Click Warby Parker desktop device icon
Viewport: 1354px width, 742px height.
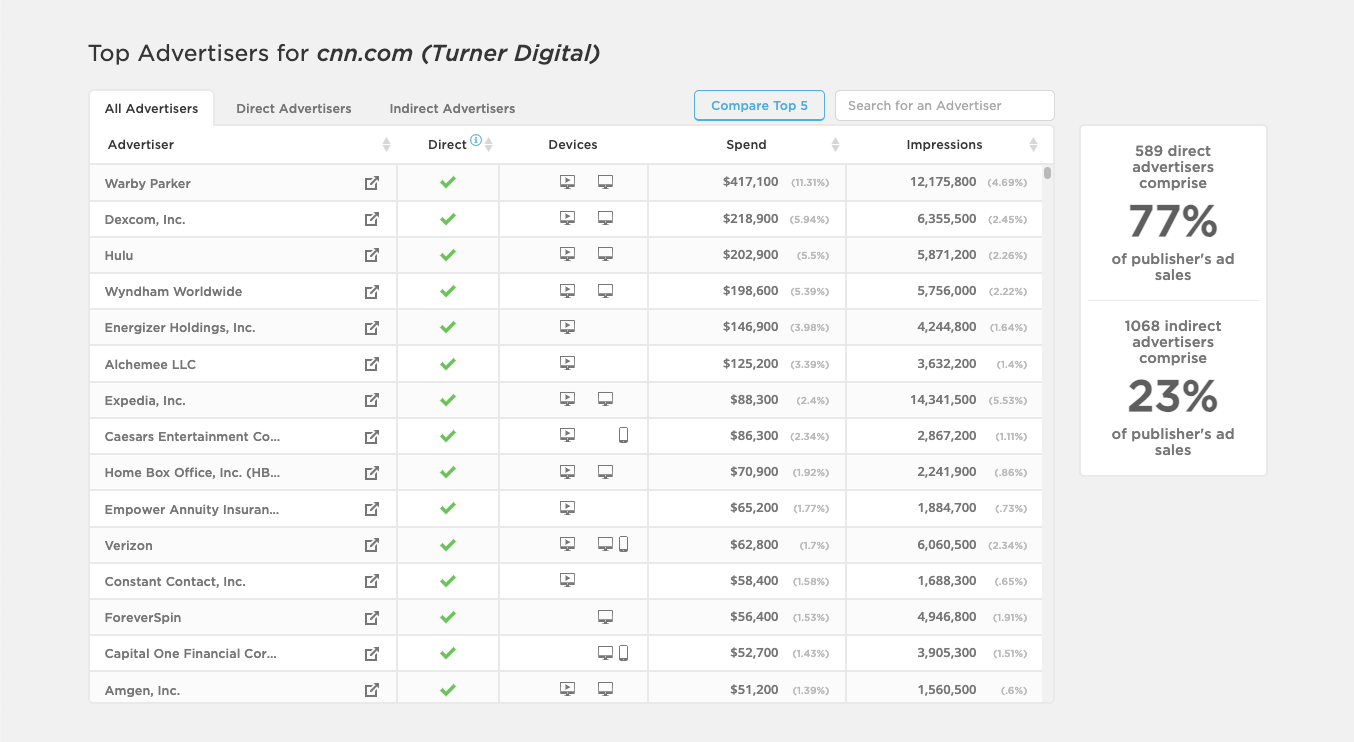pyautogui.click(x=605, y=182)
